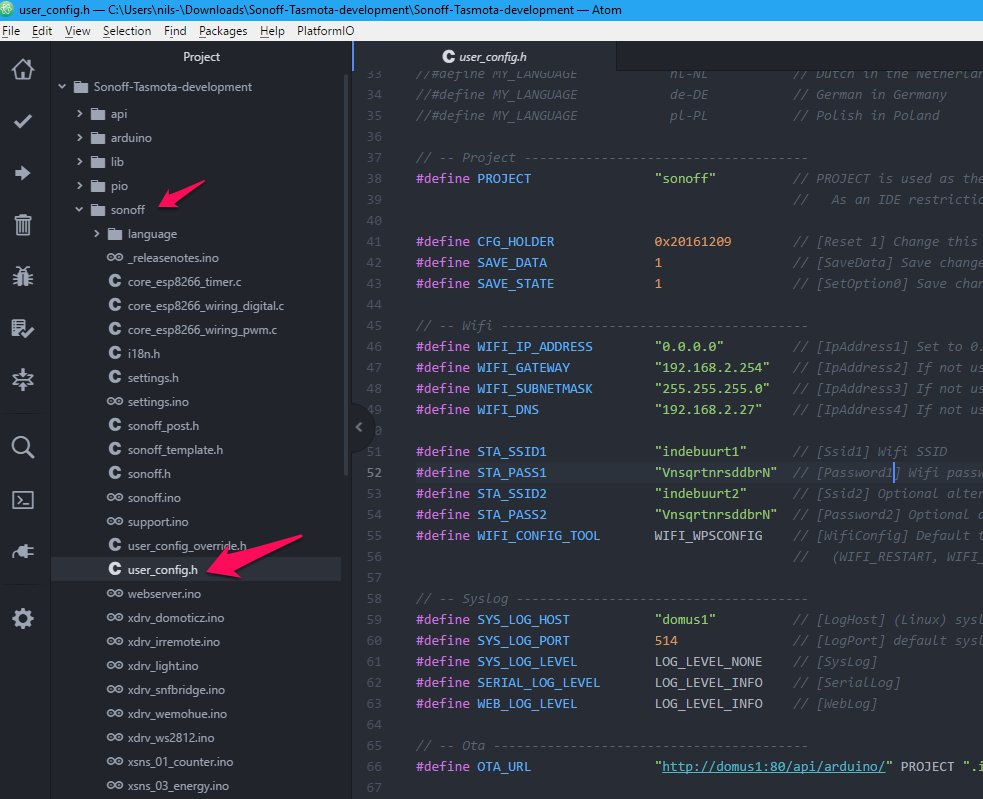Open settings.ino file
The image size is (983, 799).
pyautogui.click(x=158, y=401)
